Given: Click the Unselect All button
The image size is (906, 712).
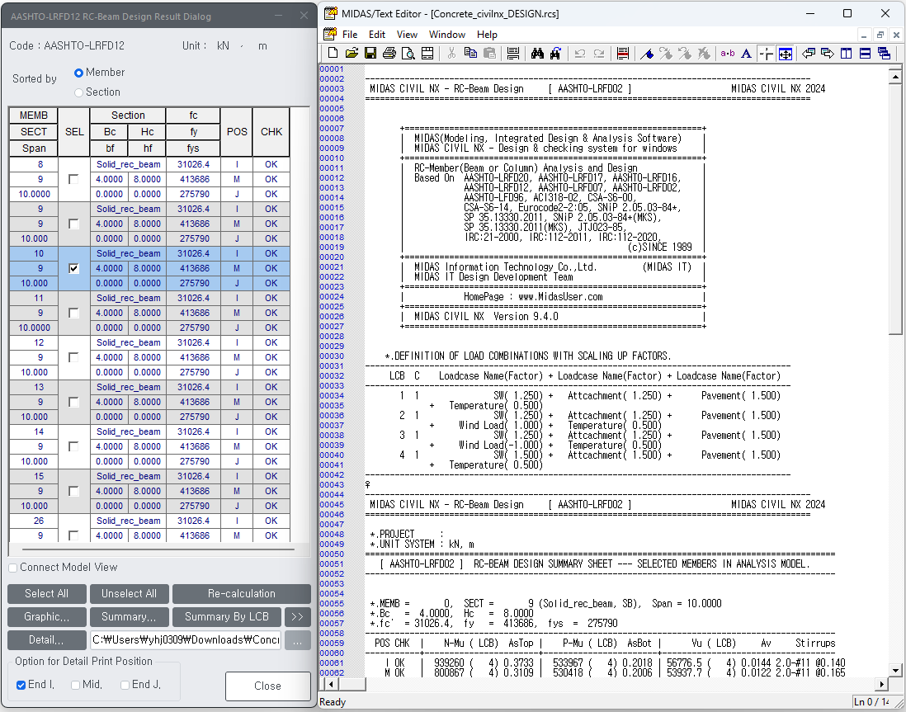Looking at the screenshot, I should 129,594.
